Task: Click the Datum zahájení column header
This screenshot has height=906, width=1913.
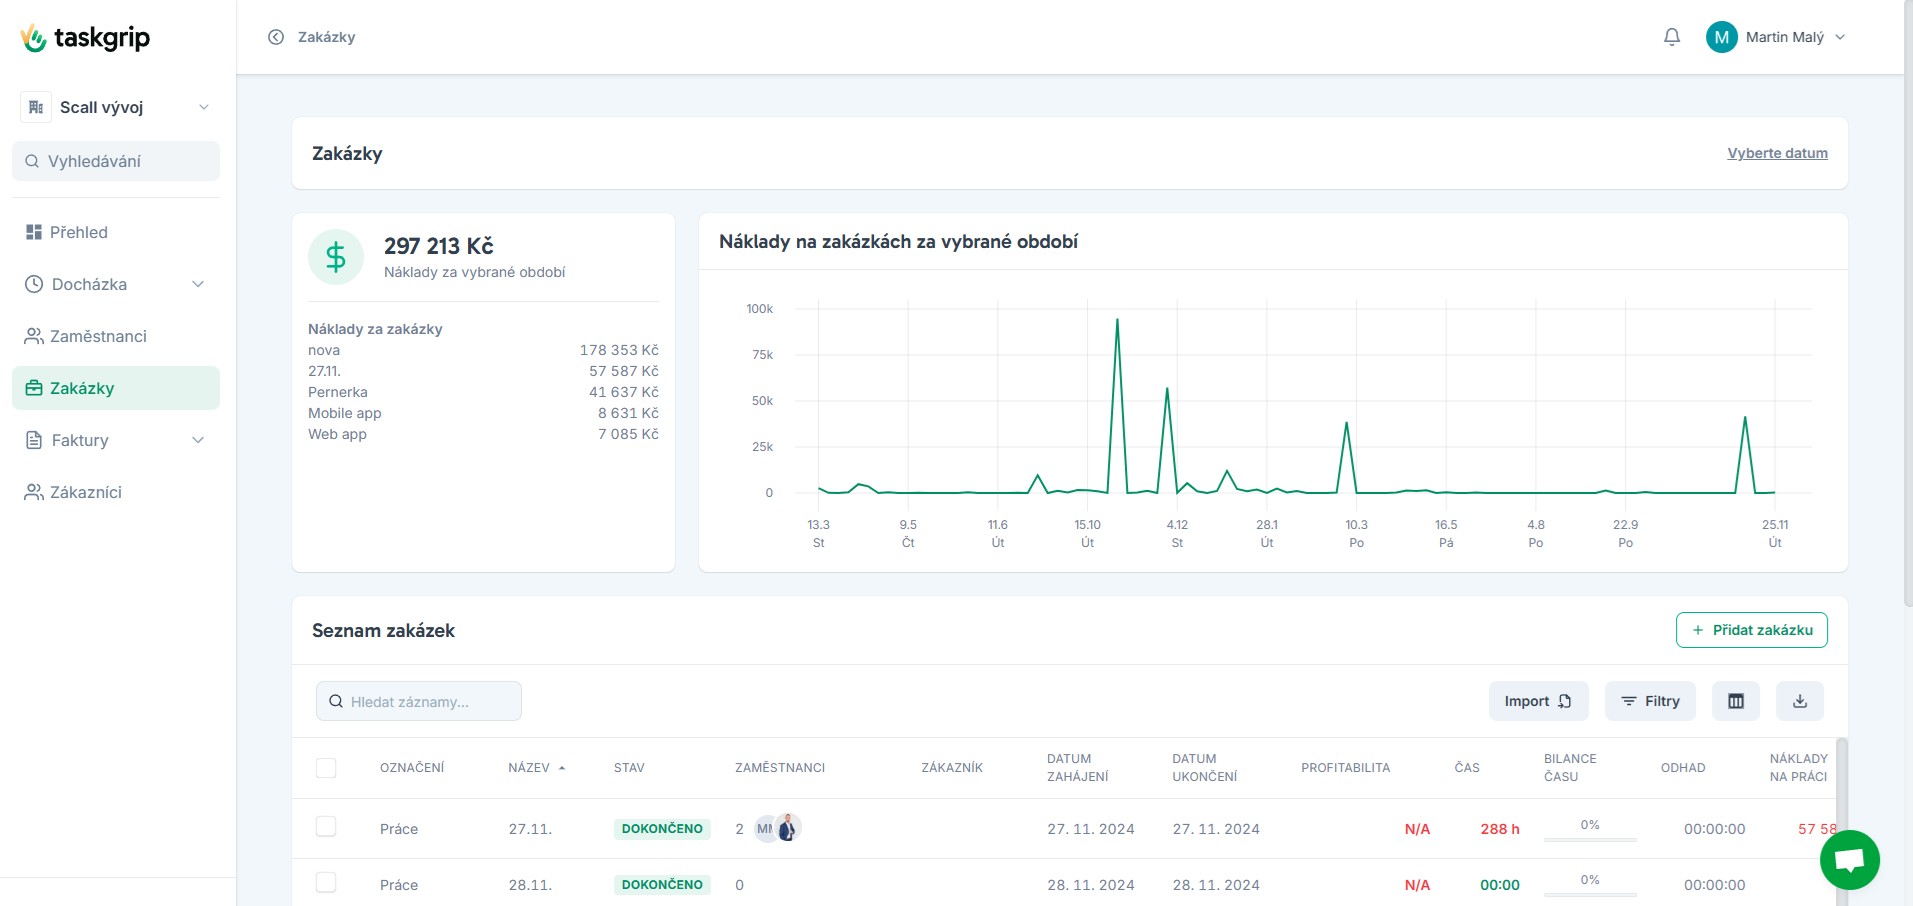Action: (x=1078, y=768)
